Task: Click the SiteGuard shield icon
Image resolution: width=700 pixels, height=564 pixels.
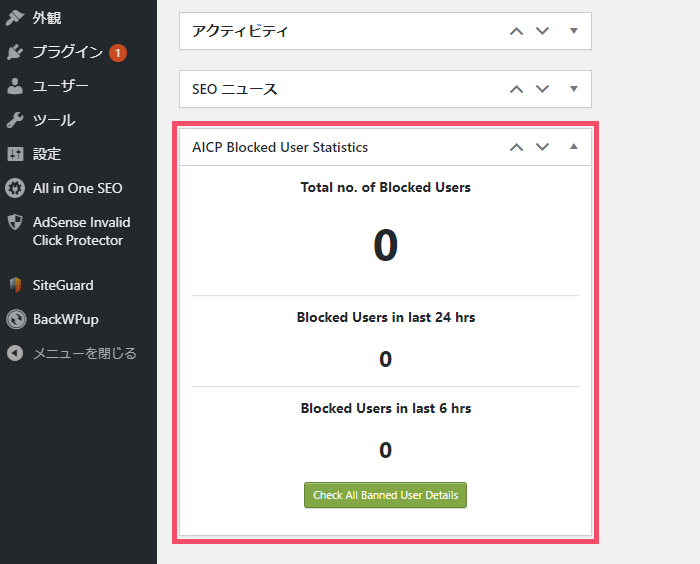Action: pyautogui.click(x=16, y=285)
